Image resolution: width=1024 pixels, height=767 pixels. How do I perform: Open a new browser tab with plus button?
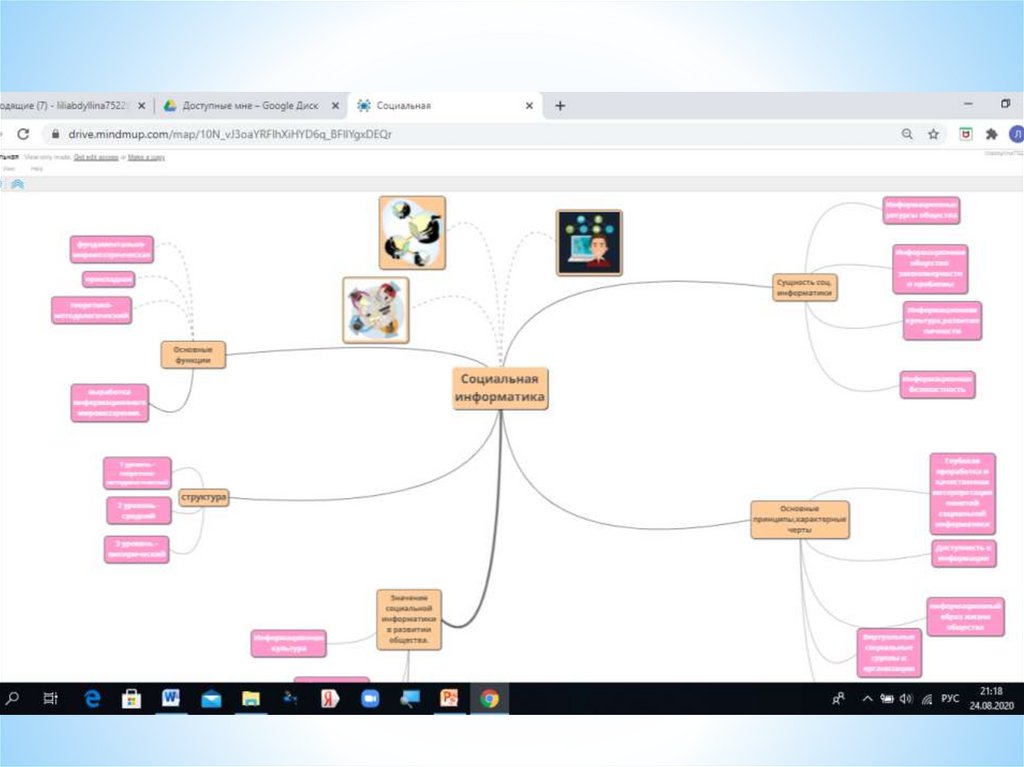point(560,106)
